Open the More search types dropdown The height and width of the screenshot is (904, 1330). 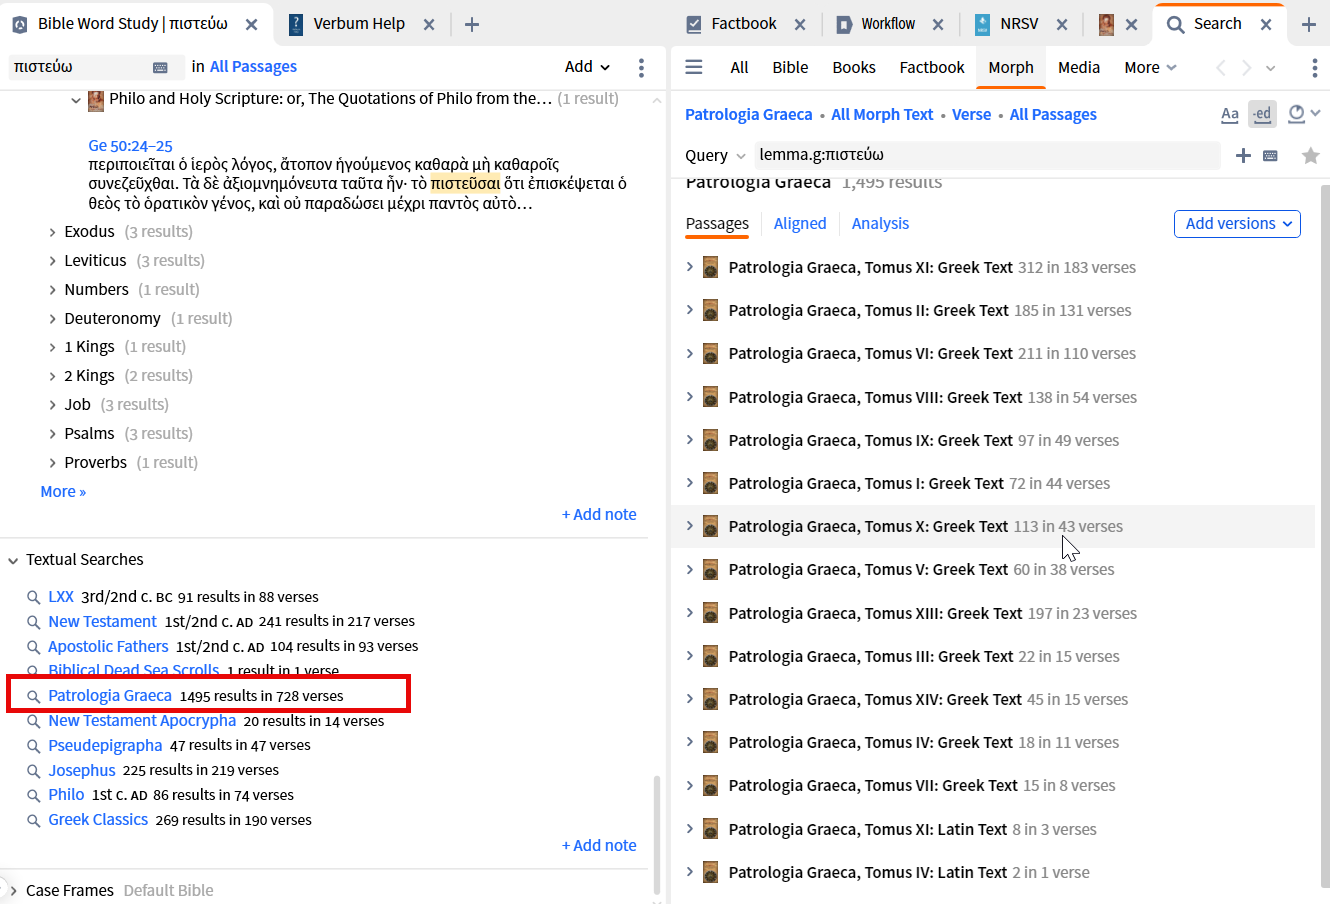[x=1150, y=67]
